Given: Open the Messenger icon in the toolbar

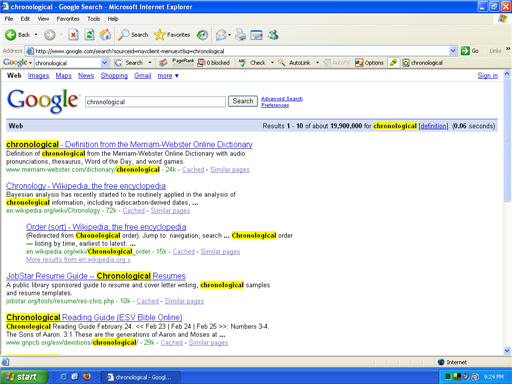Looking at the screenshot, I should pos(273,35).
